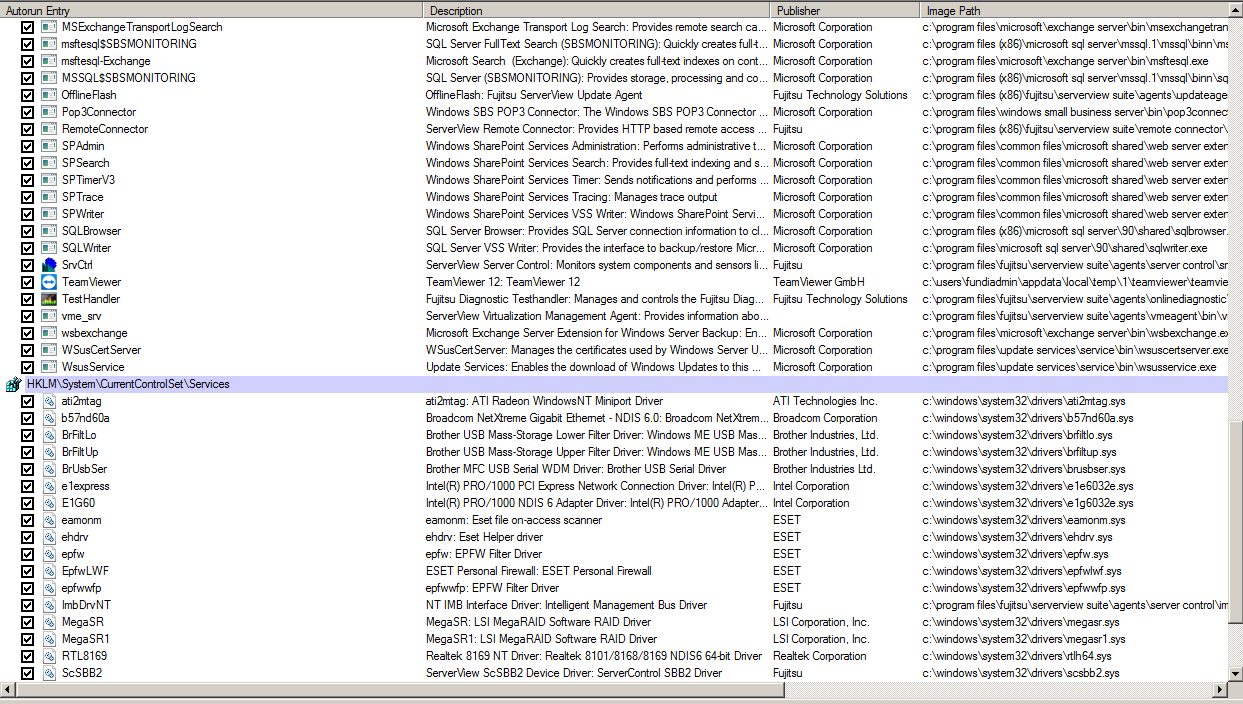
Task: Uncheck the E1G60 driver checkbox
Action: coord(28,503)
